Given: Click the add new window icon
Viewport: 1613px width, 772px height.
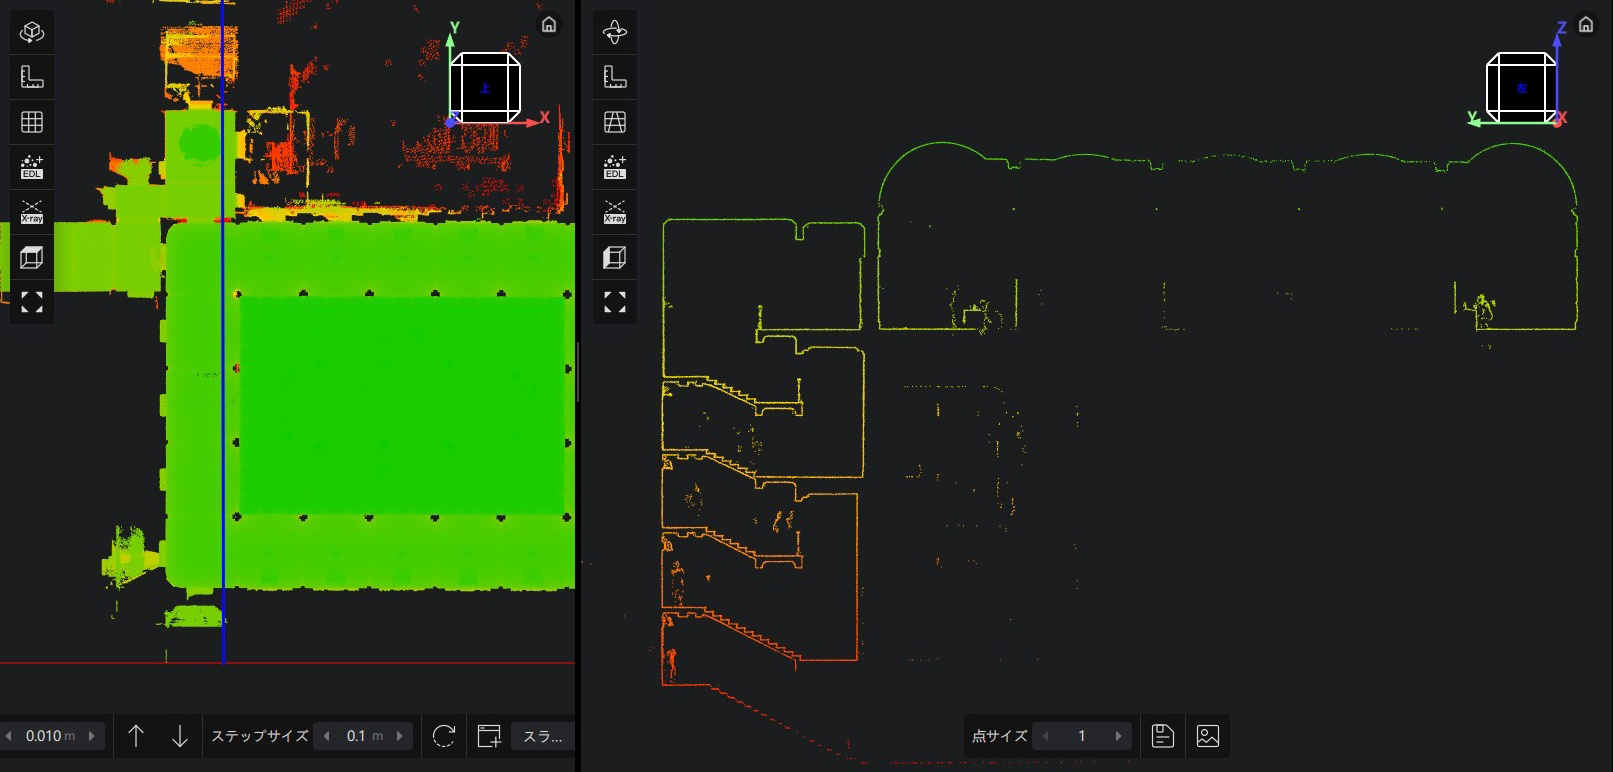Looking at the screenshot, I should point(489,736).
